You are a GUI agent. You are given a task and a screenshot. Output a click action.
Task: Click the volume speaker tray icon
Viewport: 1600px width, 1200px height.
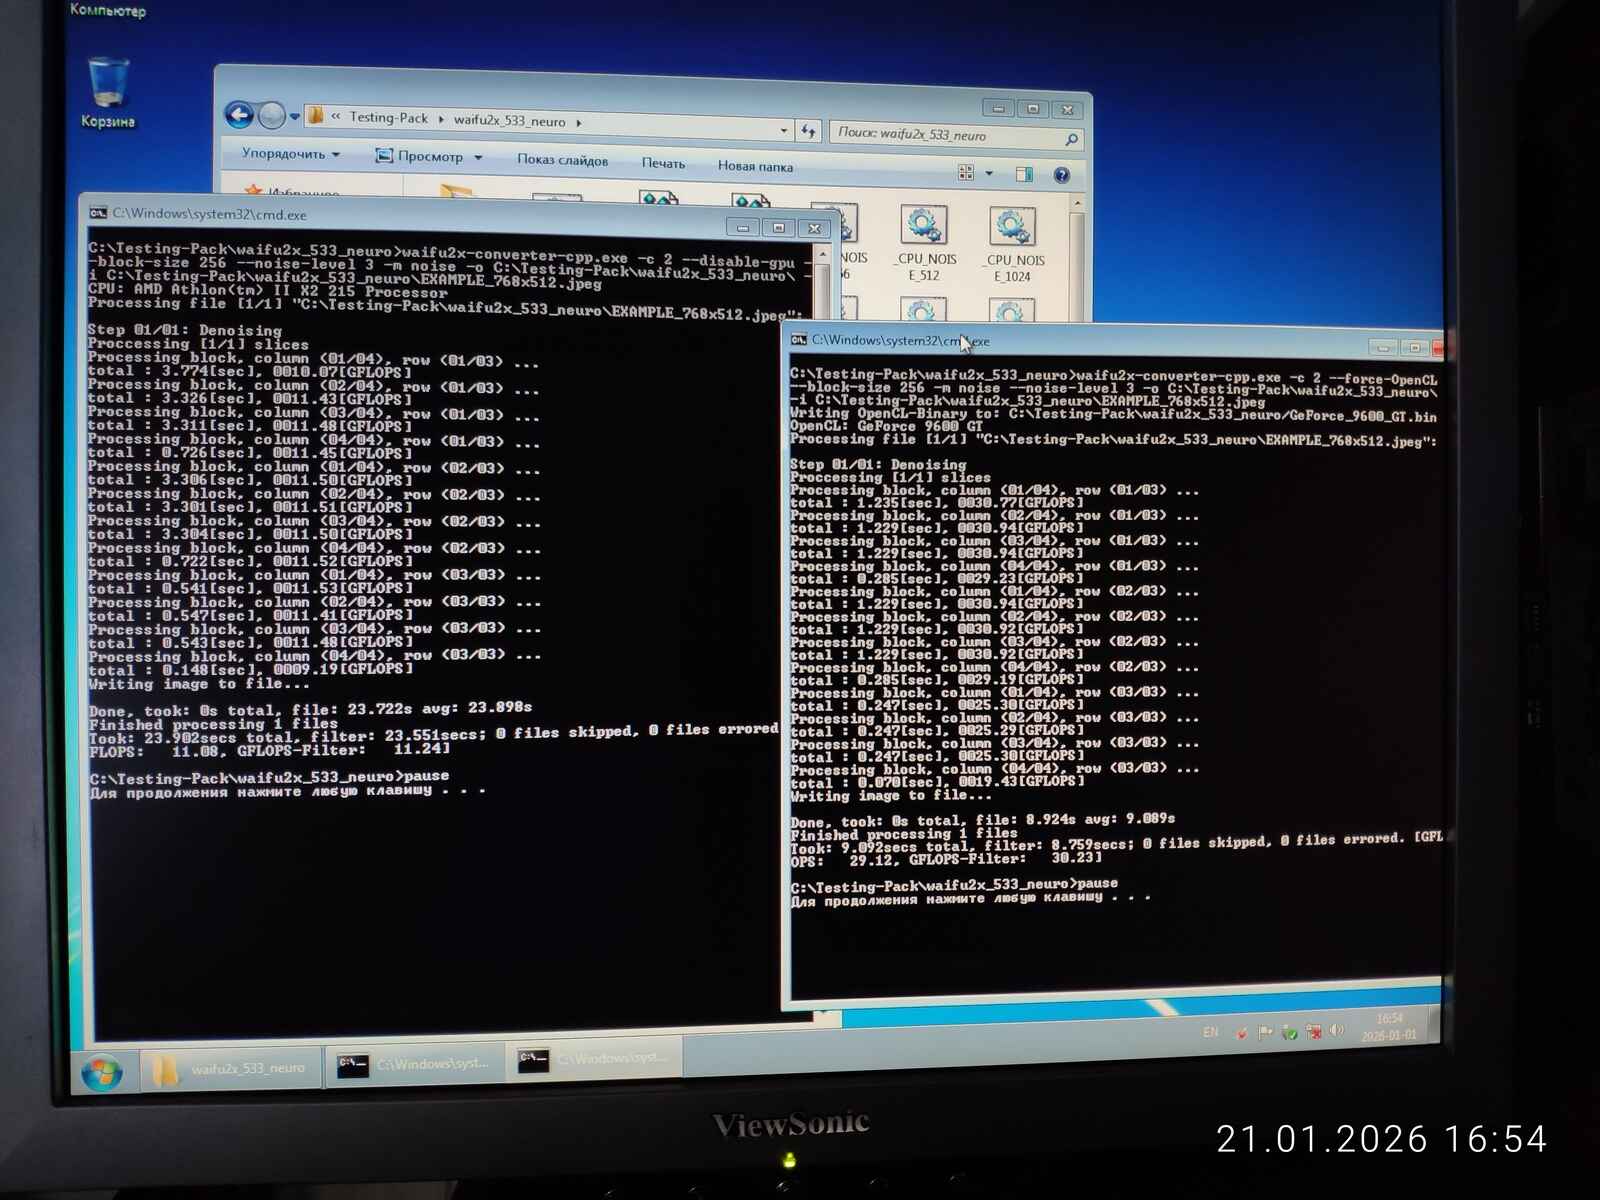[1337, 1031]
